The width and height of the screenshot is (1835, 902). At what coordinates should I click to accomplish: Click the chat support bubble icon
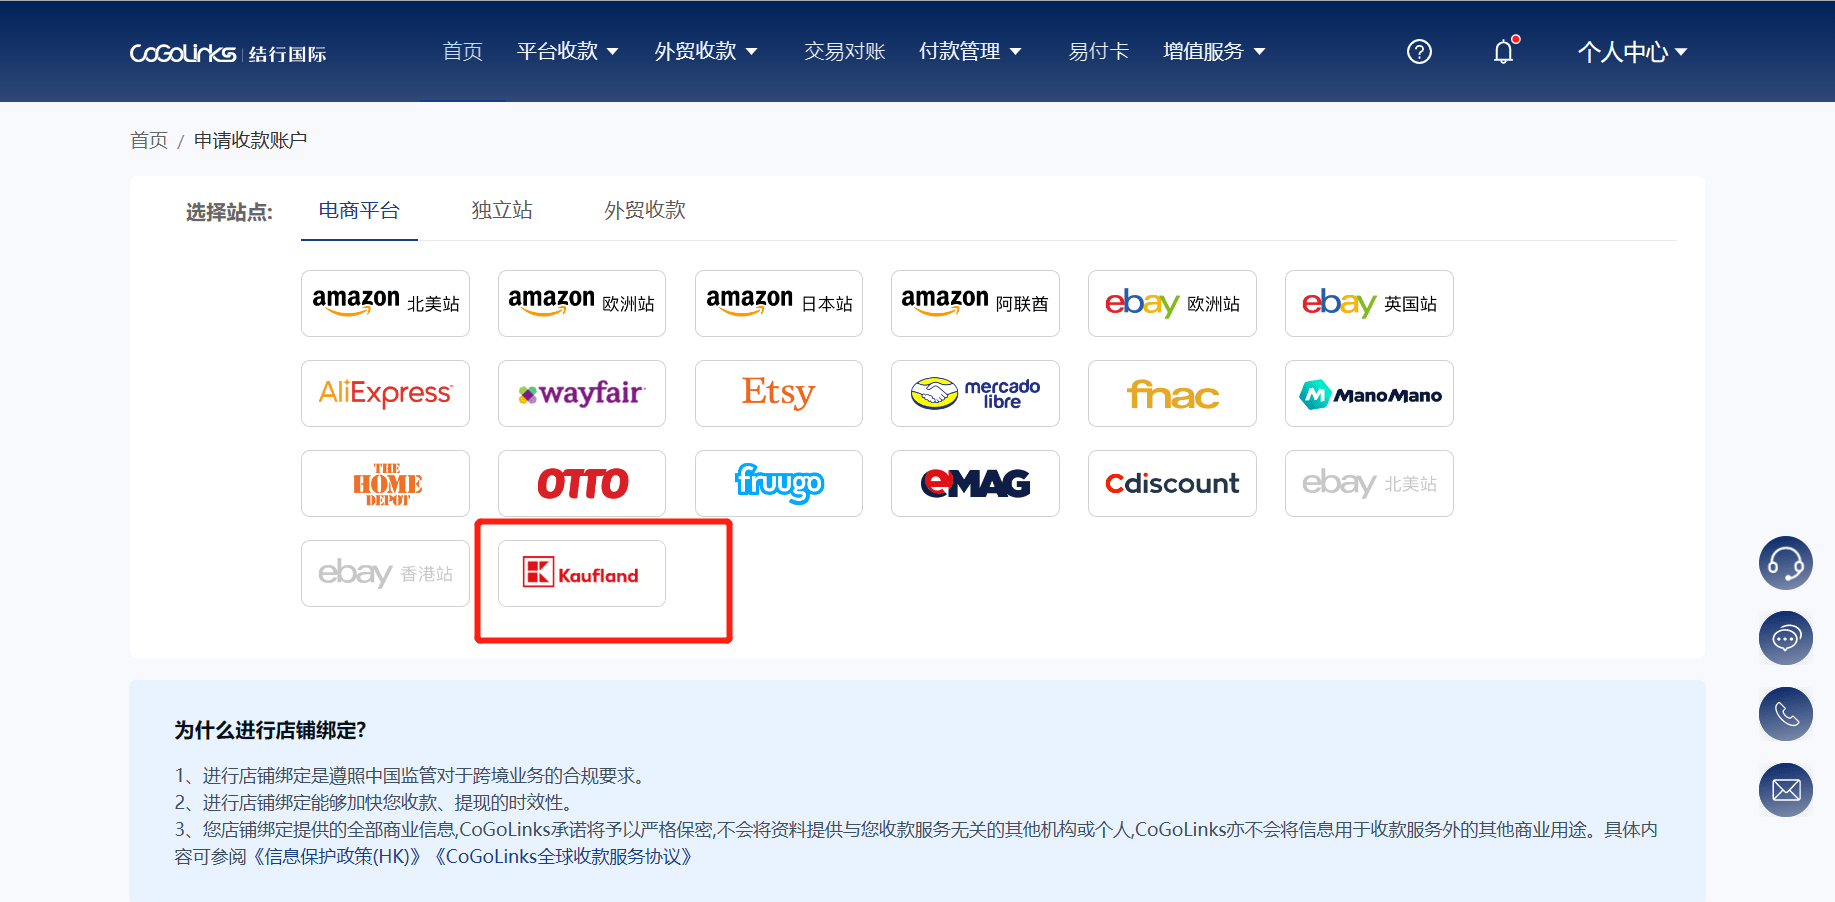[x=1785, y=638]
